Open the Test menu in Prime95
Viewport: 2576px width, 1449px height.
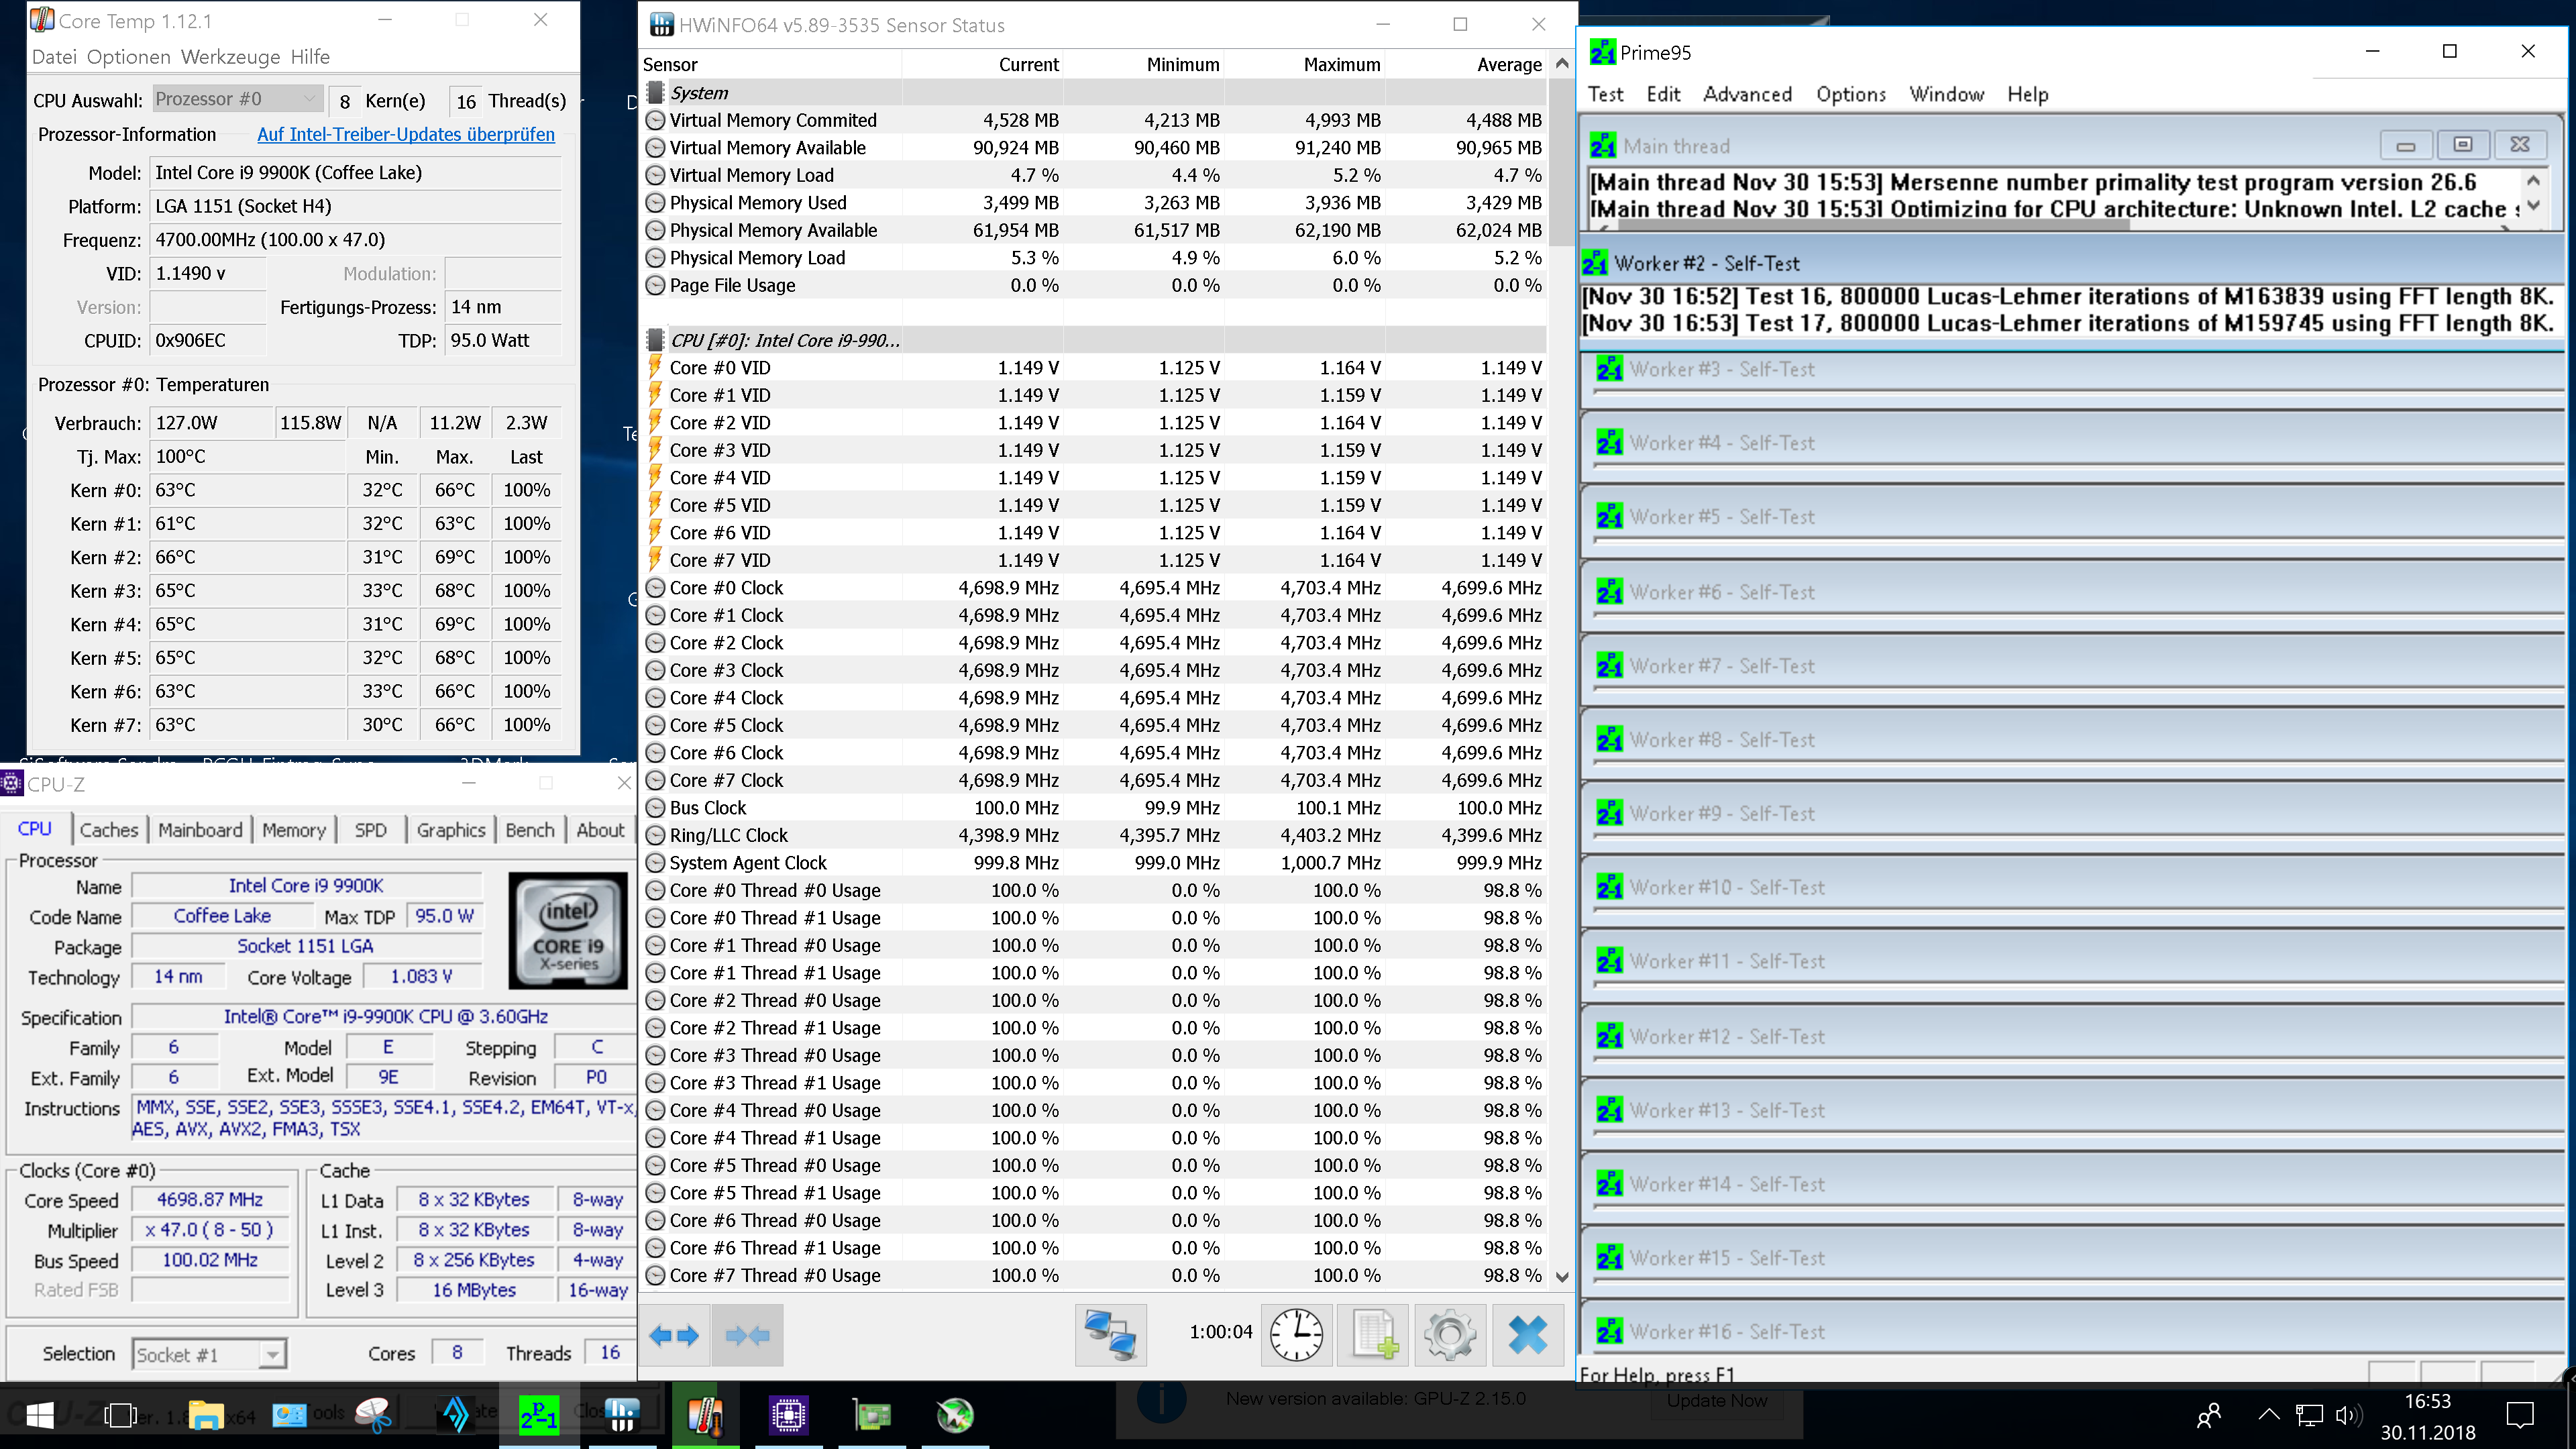(1605, 94)
